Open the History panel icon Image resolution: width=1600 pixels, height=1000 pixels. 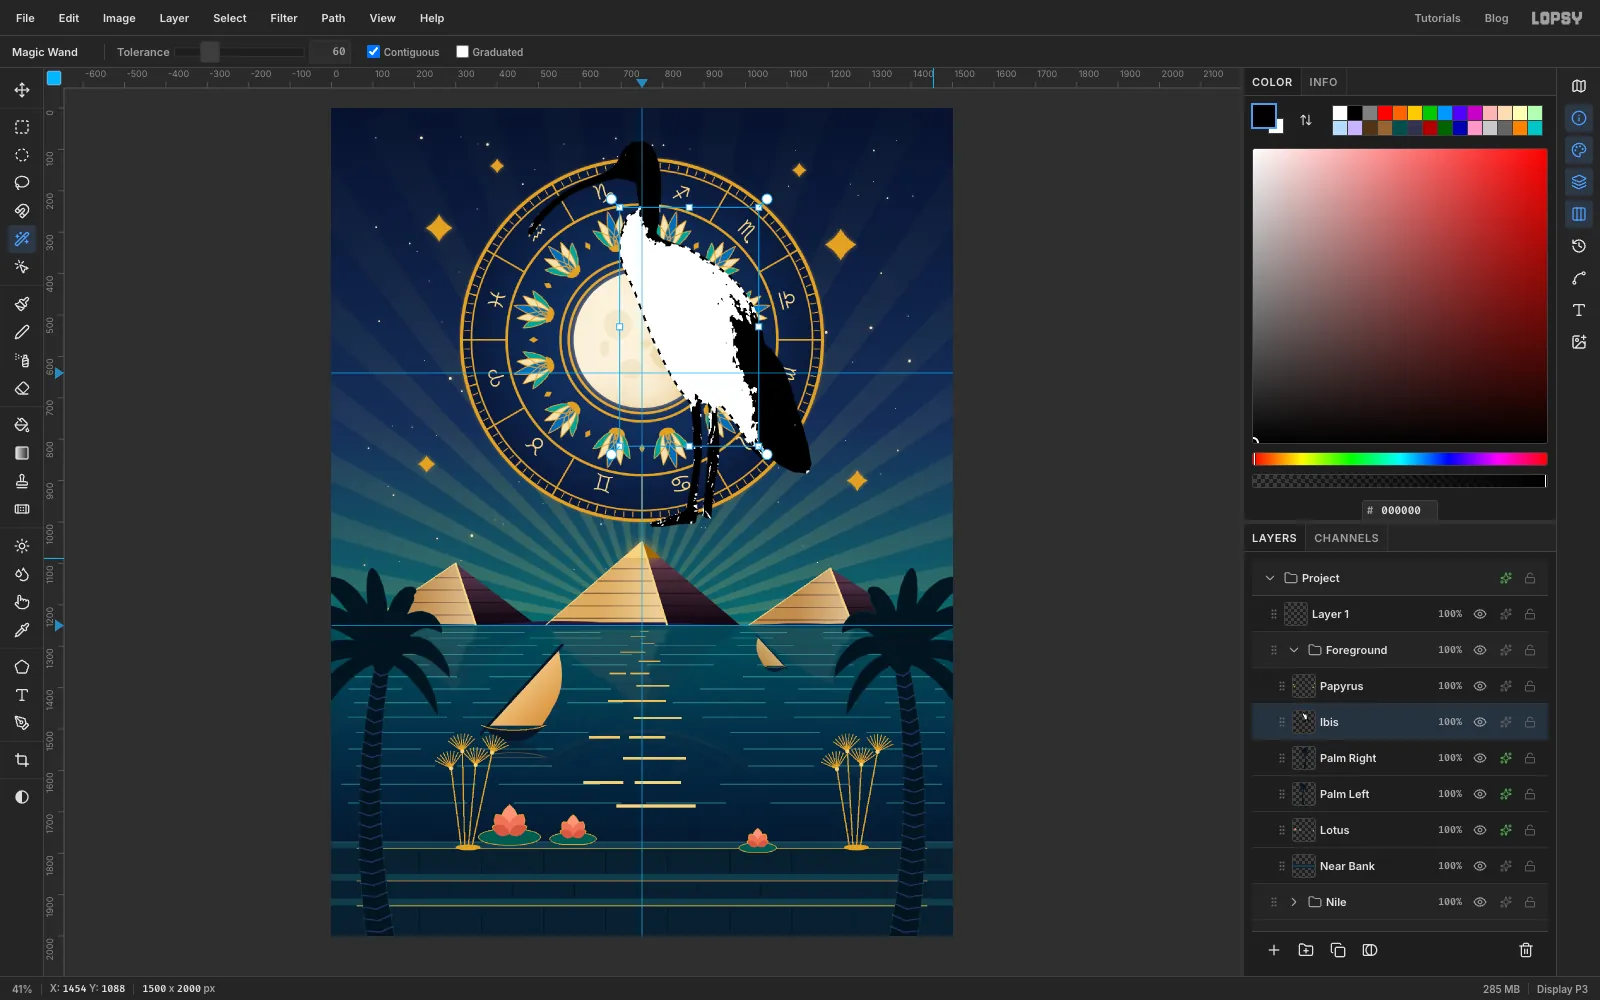(1579, 246)
